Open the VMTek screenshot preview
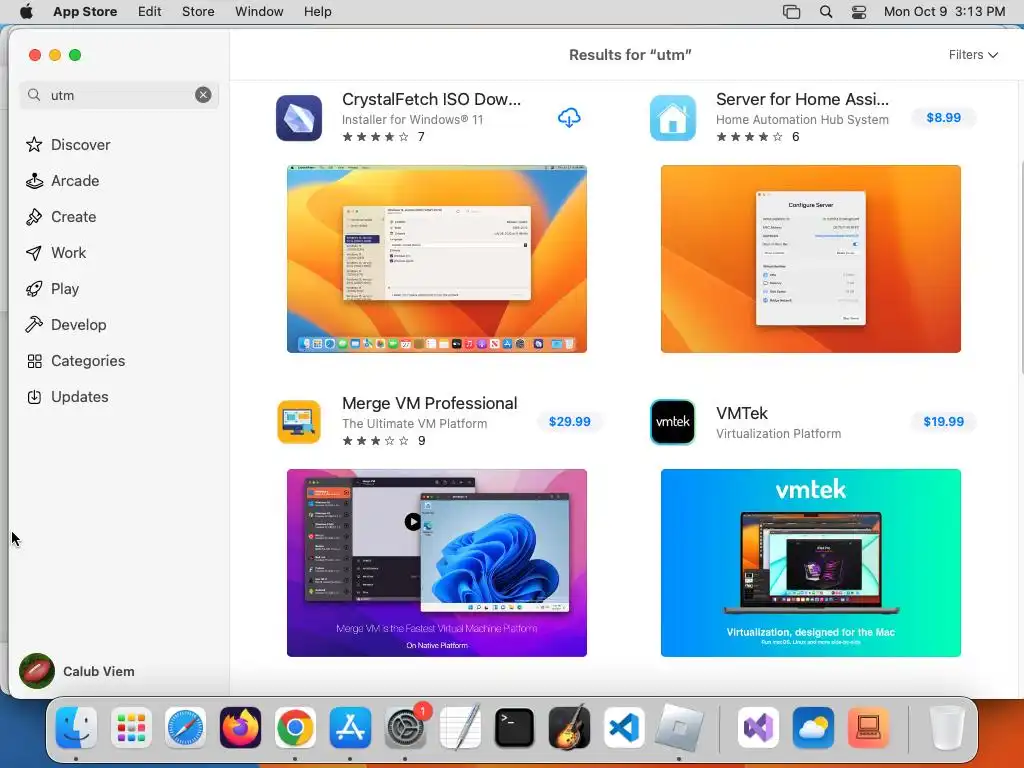Image resolution: width=1024 pixels, height=768 pixels. pos(810,563)
